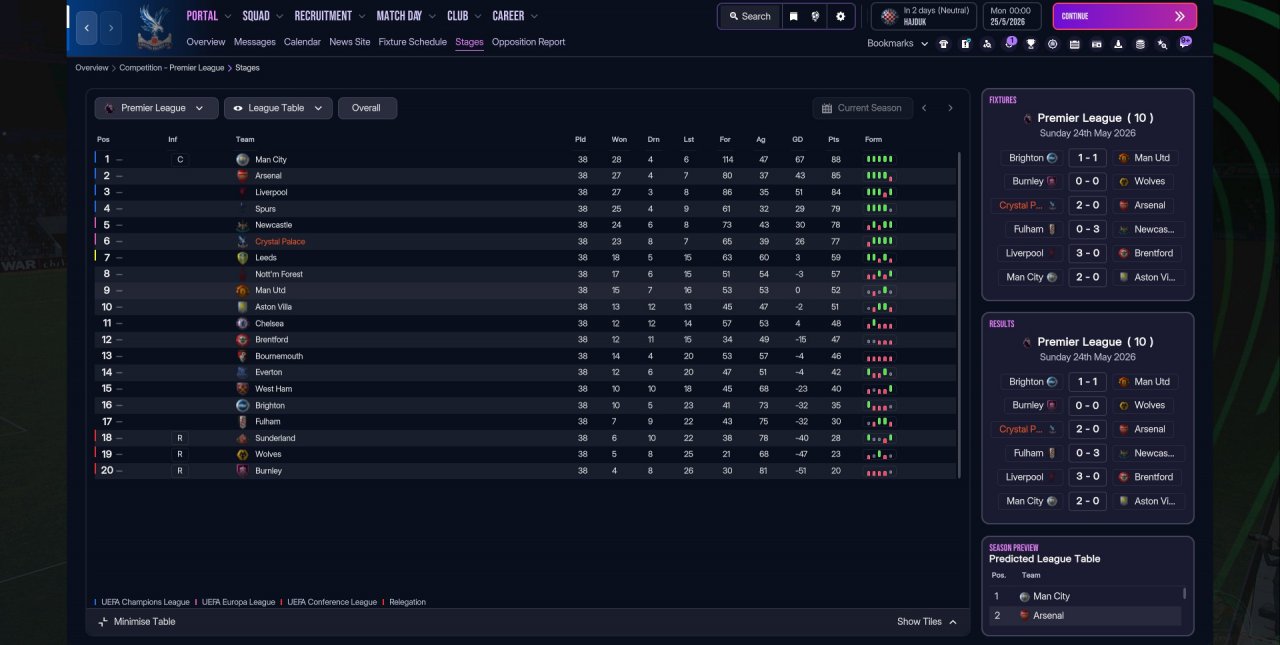Screen dimensions: 1280x645
Task: Open the League Table view dropdown
Action: (x=278, y=108)
